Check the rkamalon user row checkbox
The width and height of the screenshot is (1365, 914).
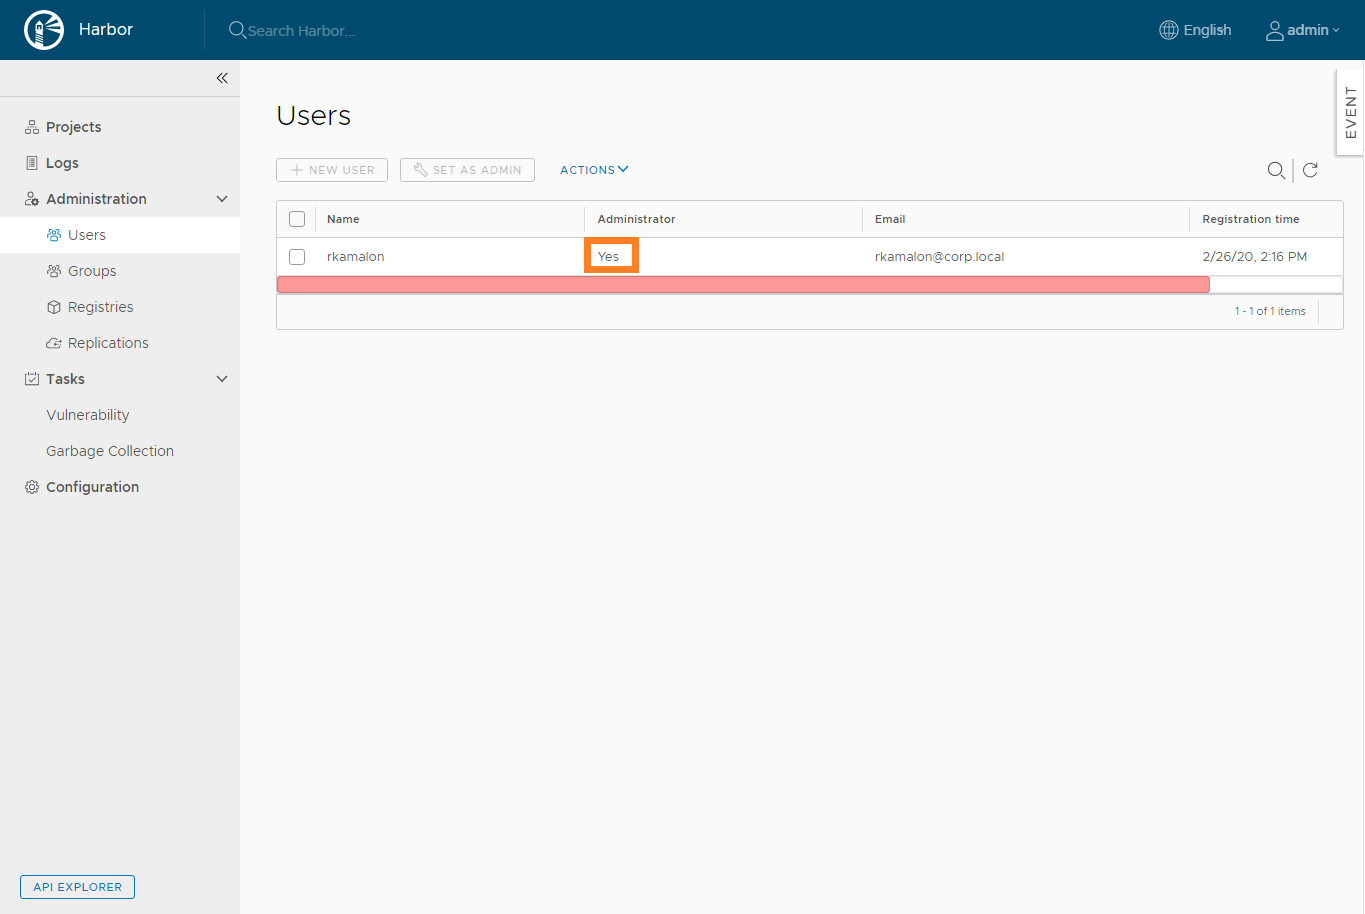[x=297, y=257]
